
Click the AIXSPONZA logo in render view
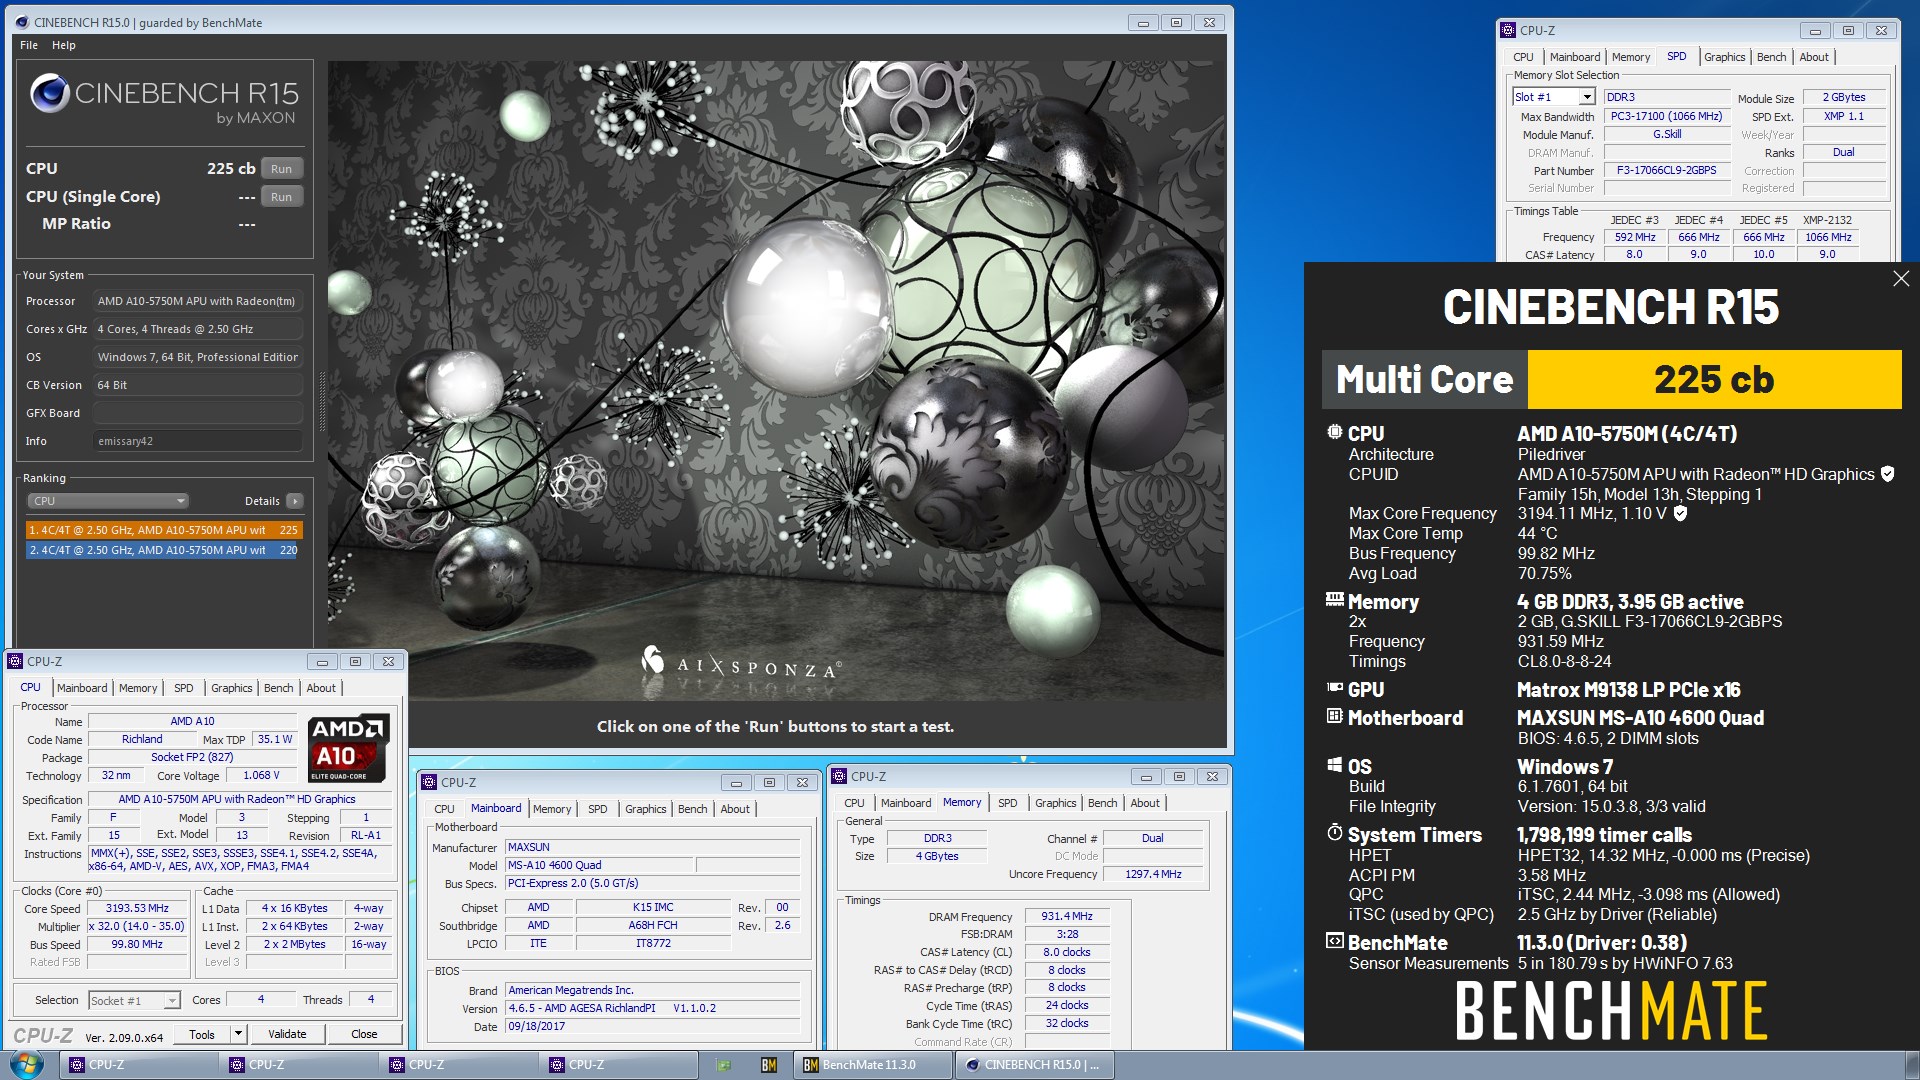[x=740, y=663]
